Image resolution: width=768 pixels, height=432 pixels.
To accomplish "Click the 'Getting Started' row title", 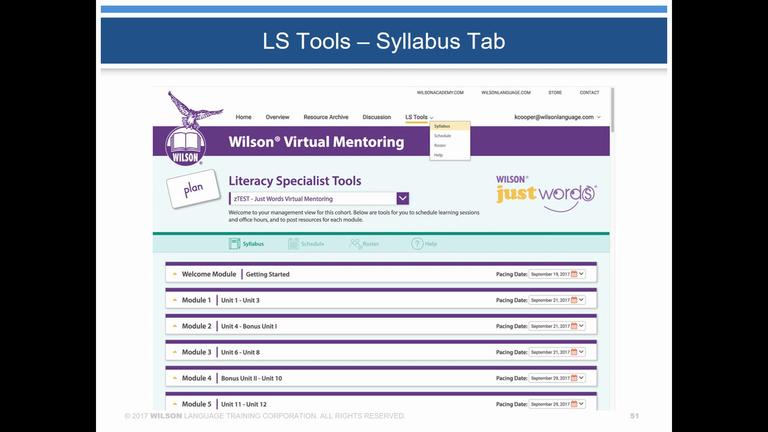I will [x=267, y=274].
